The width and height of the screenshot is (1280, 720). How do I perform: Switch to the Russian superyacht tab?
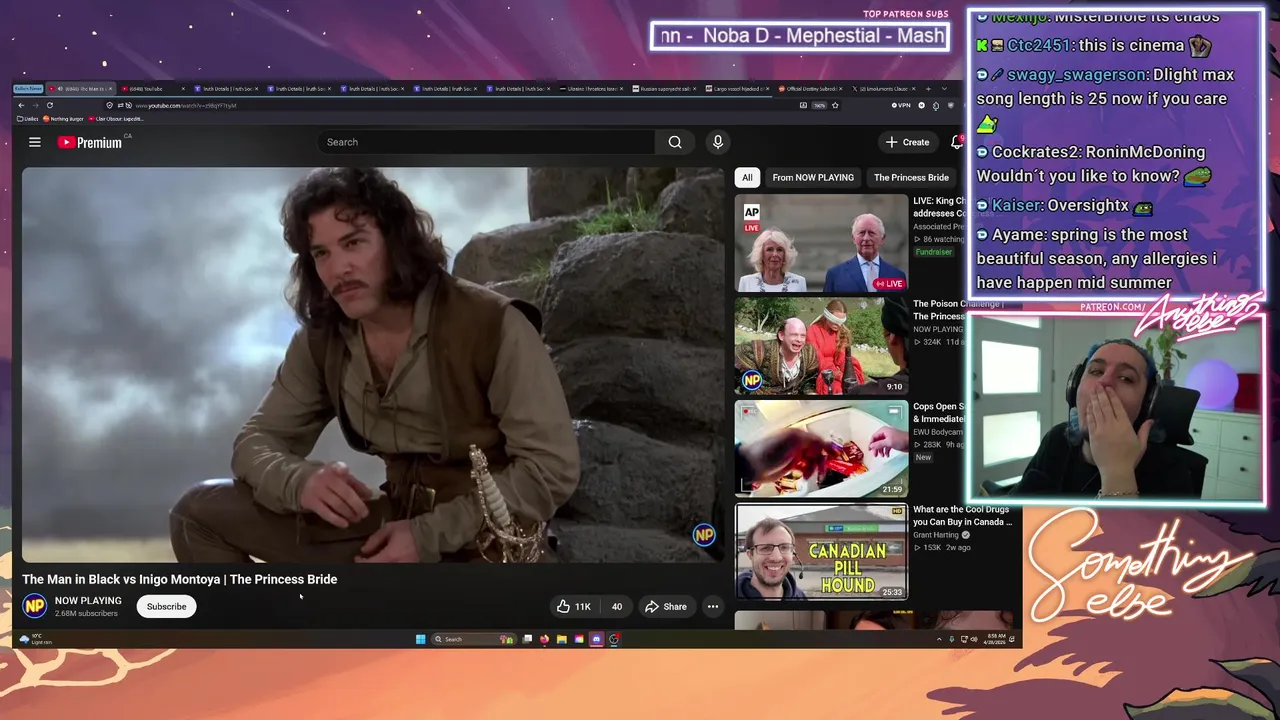pyautogui.click(x=666, y=89)
